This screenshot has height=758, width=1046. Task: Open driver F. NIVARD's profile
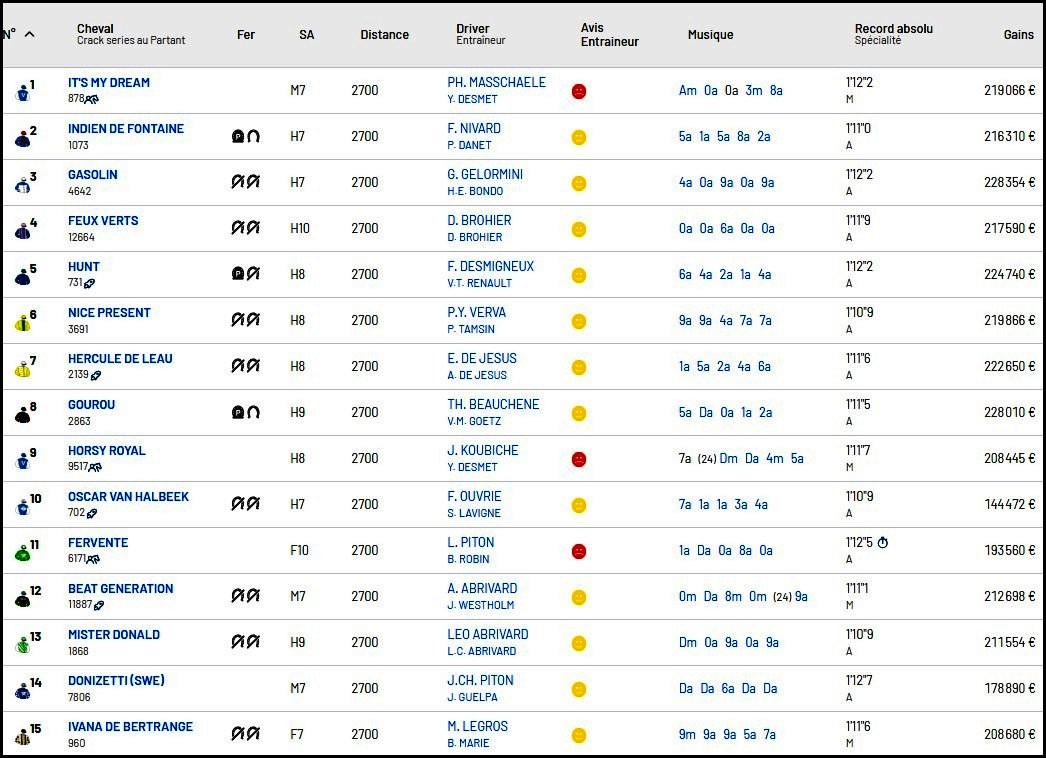[x=474, y=128]
